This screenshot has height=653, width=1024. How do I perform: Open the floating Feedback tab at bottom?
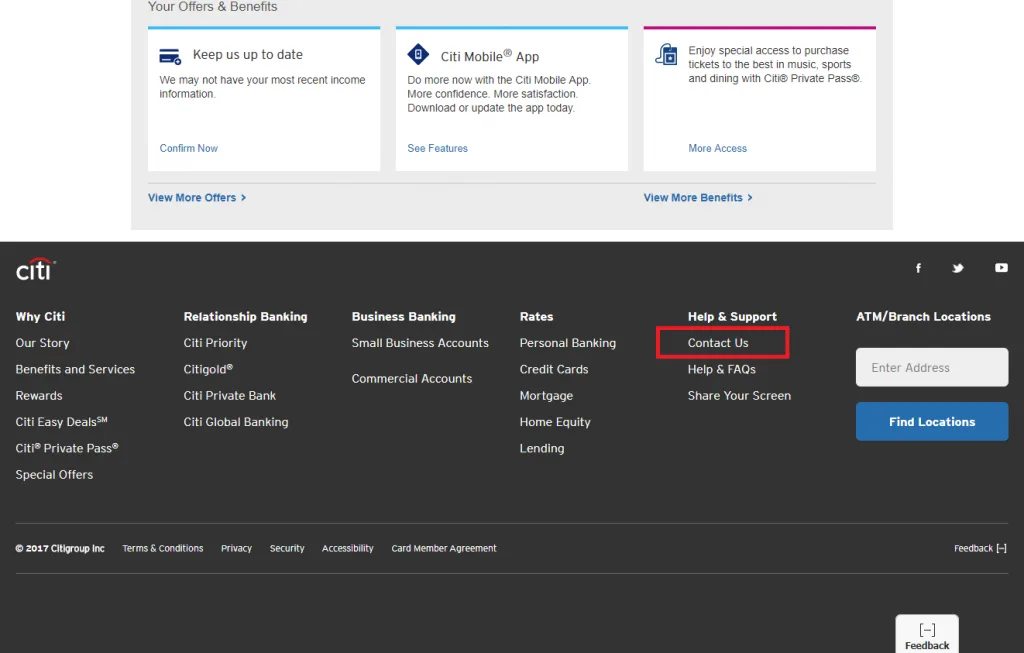pos(927,635)
